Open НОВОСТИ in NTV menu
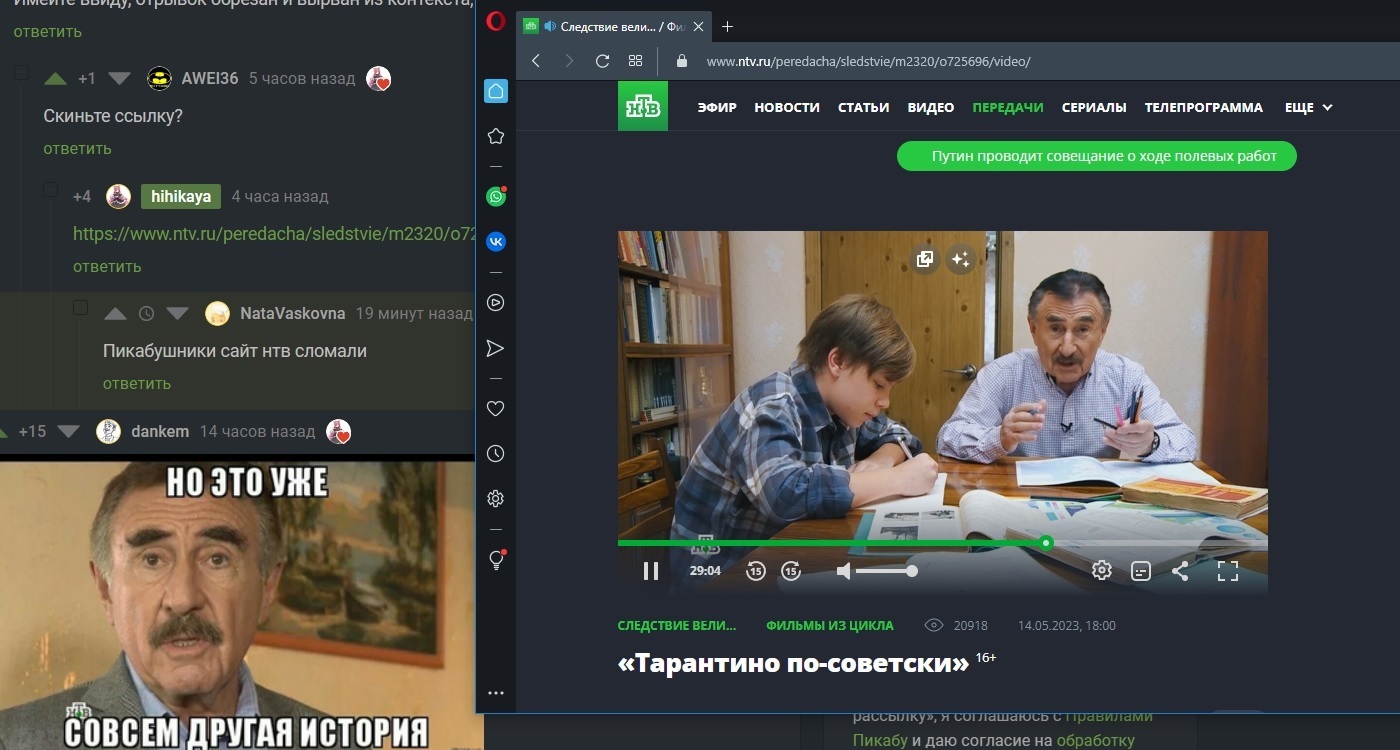 [787, 107]
